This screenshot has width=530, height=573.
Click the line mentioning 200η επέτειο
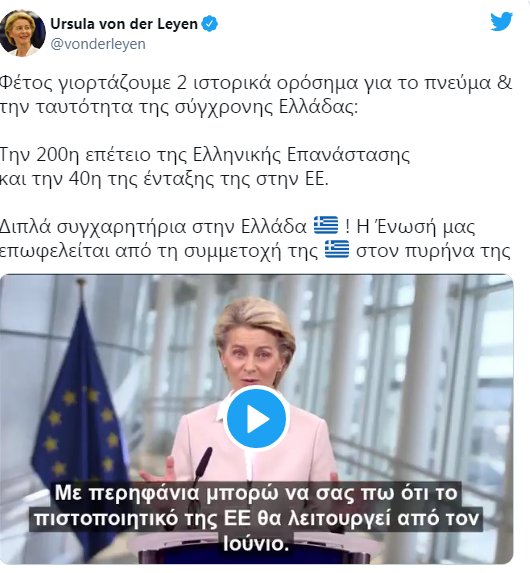205,155
